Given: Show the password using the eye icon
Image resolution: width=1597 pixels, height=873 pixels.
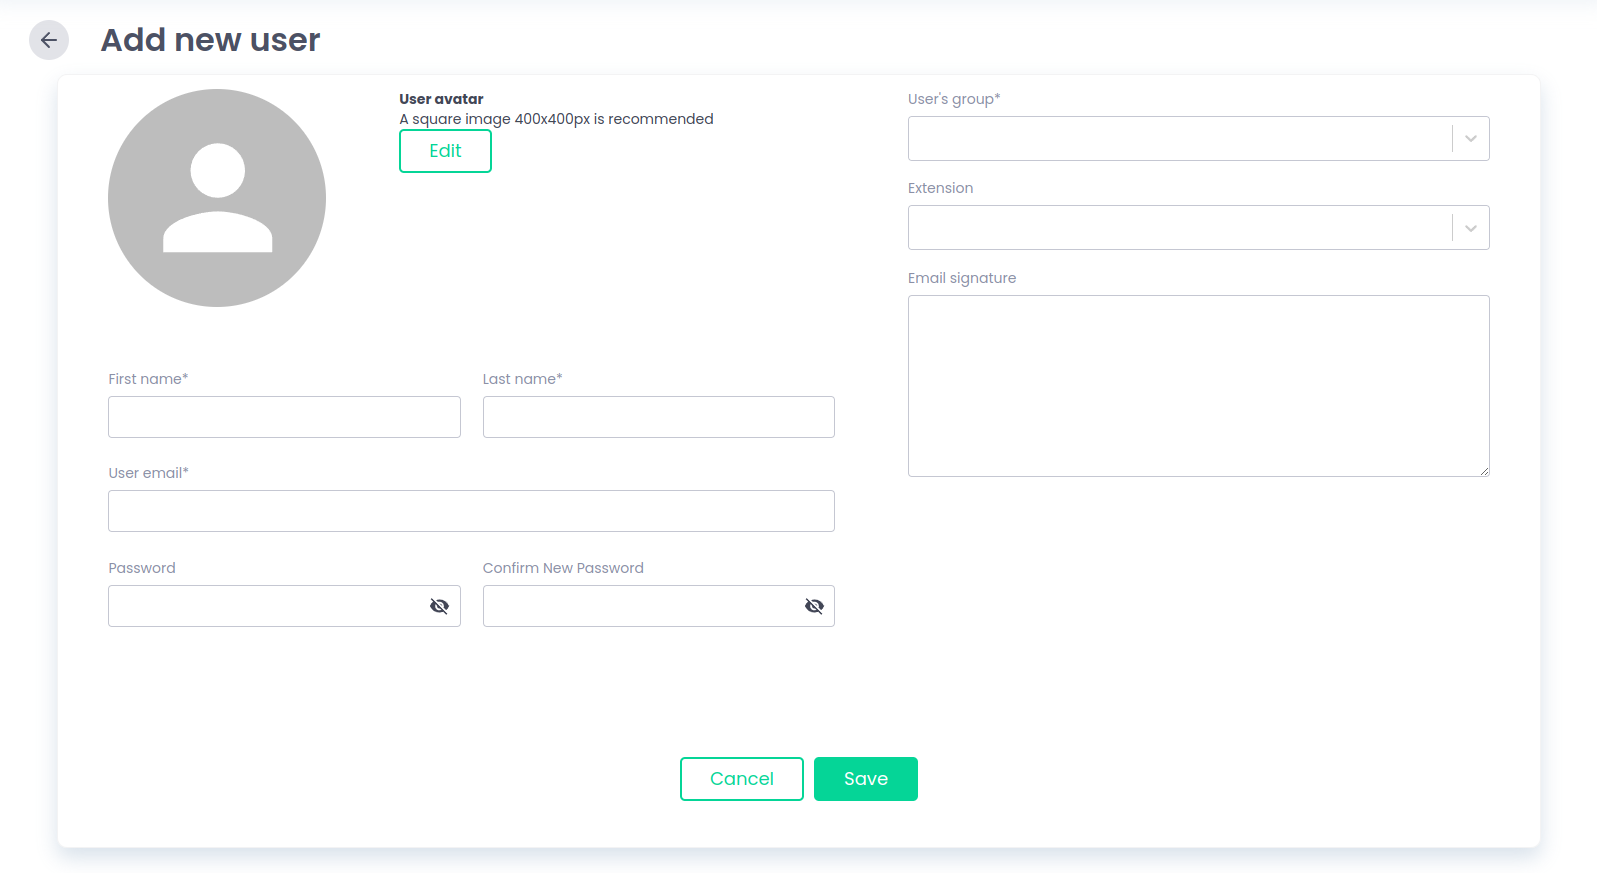Looking at the screenshot, I should tap(439, 606).
